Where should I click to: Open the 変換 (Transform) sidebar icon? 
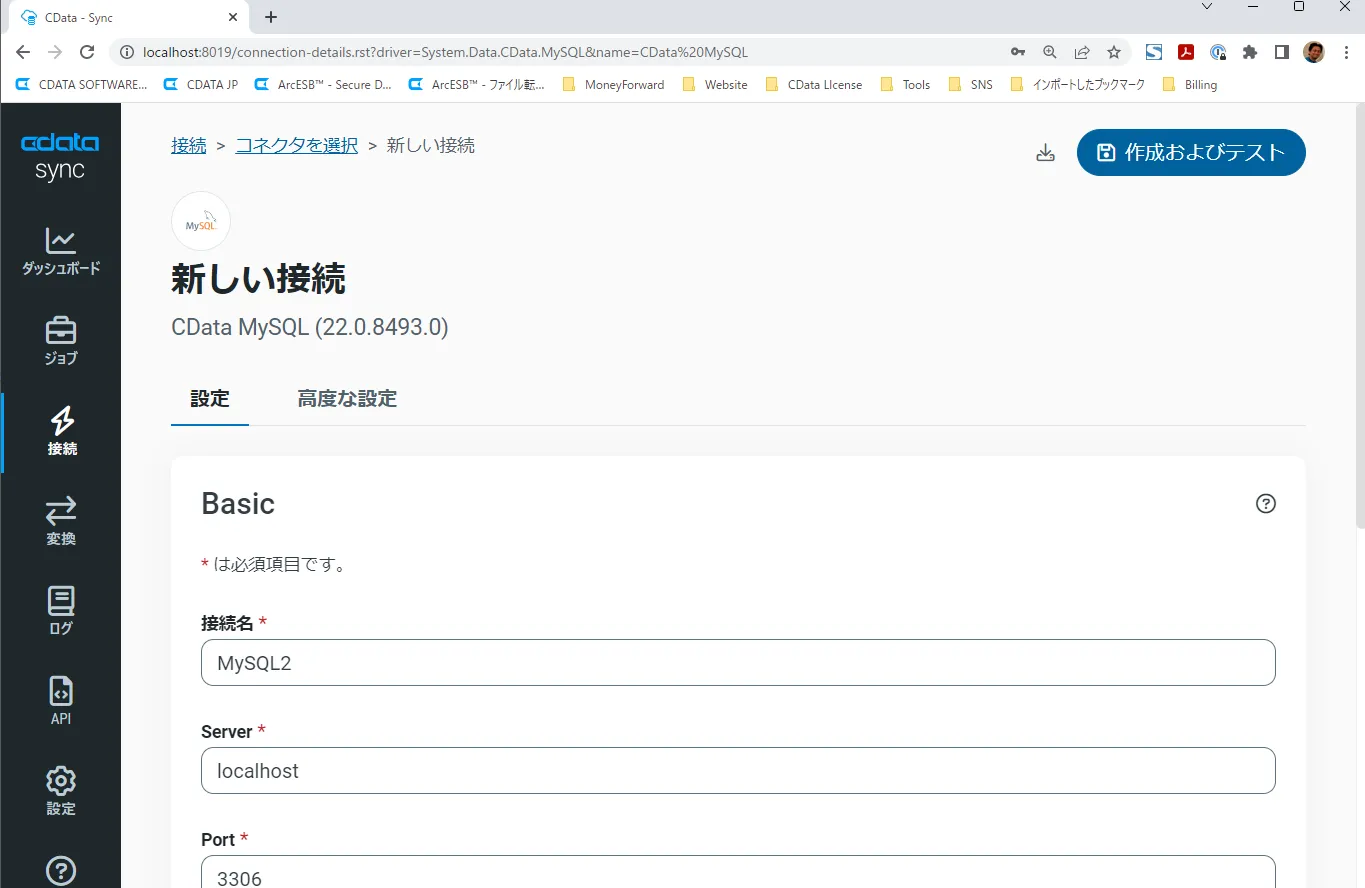coord(60,520)
